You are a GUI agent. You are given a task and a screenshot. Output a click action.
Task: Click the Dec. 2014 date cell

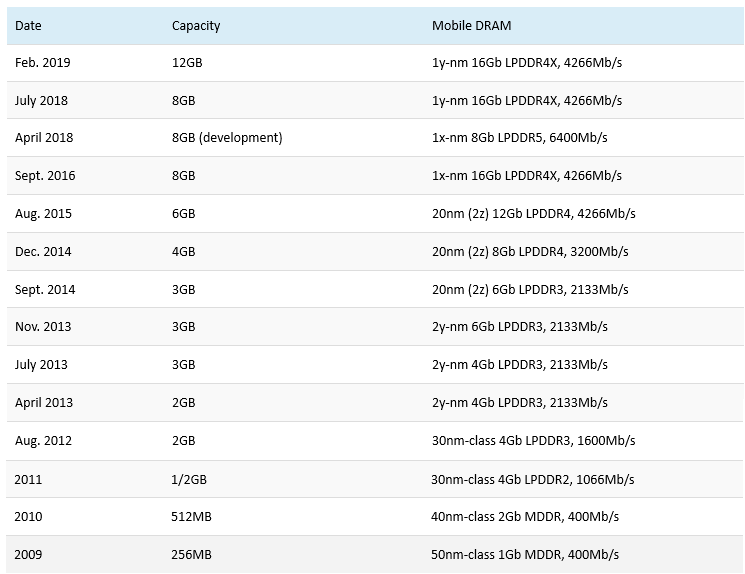[x=43, y=252]
